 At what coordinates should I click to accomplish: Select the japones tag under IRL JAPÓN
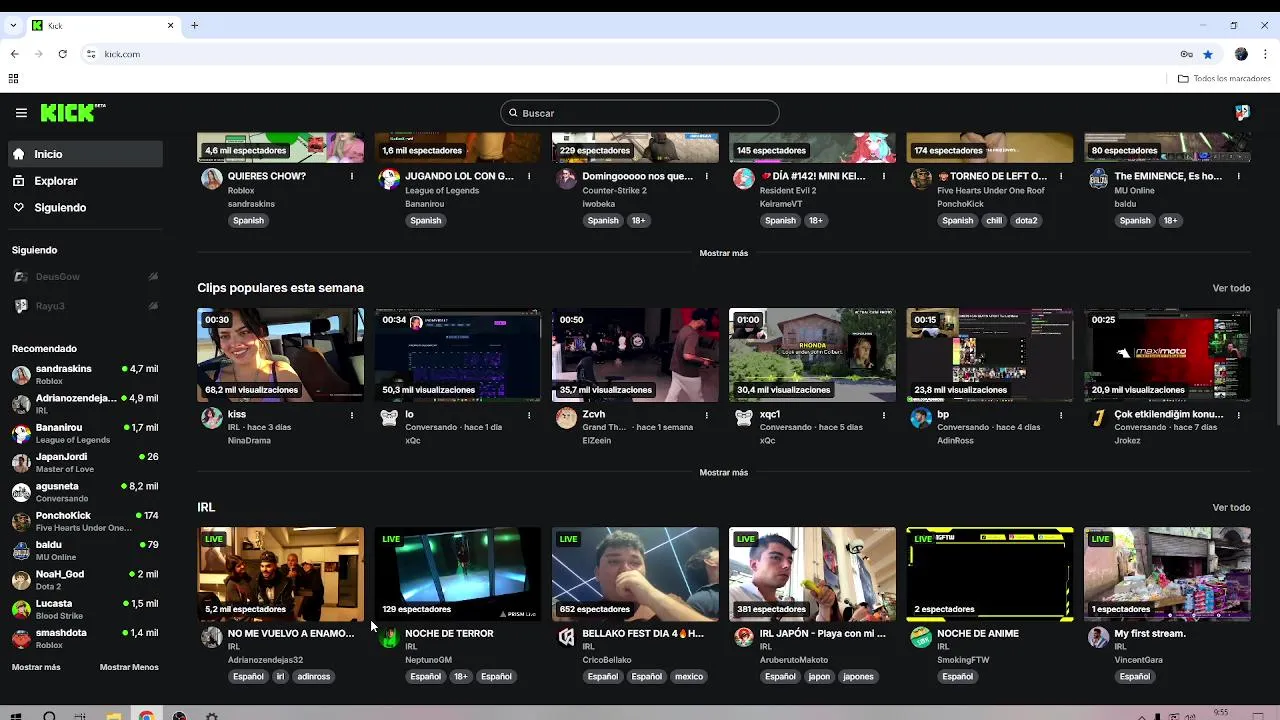pos(858,677)
